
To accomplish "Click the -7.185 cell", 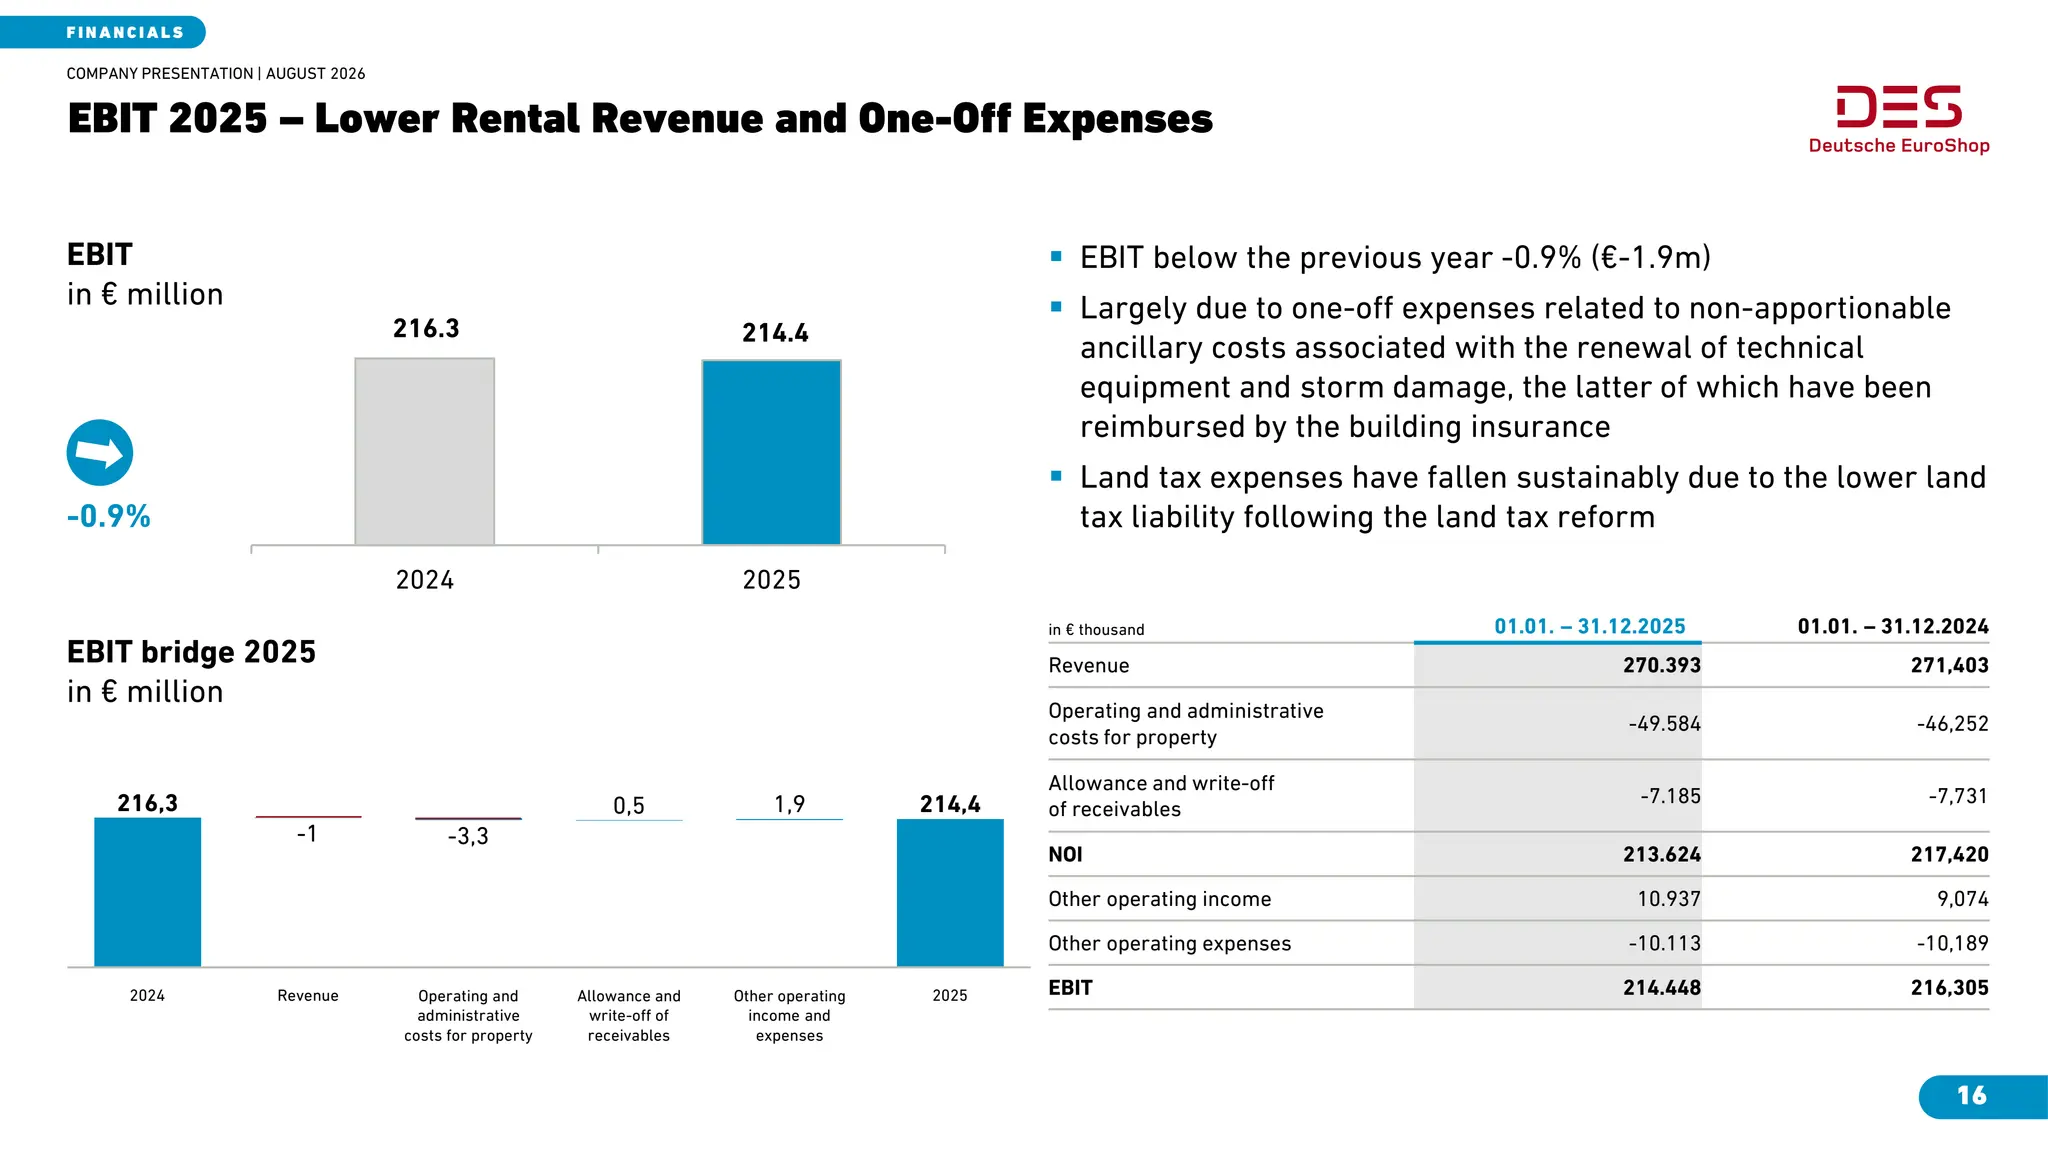I will [x=1670, y=797].
